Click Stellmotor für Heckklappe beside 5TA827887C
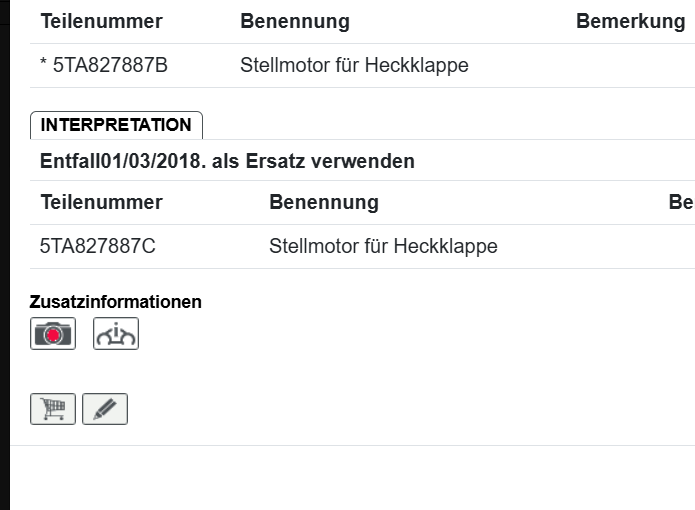695x510 pixels. coord(383,246)
